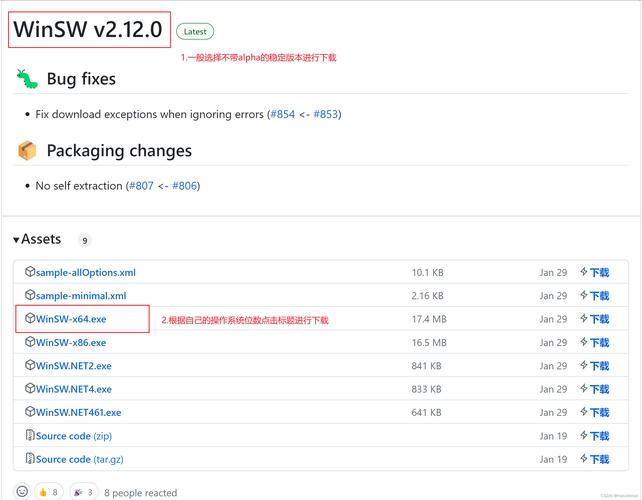
Task: Open WinSW.NET2.exe asset link
Action: coord(74,366)
